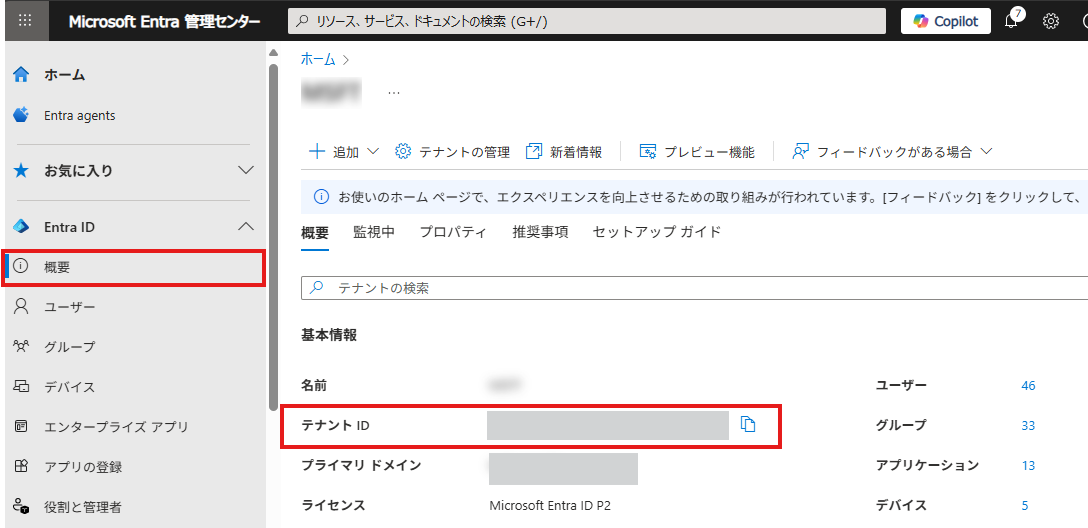Viewport: 1088px width, 528px height.
Task: Open the application count 13 link
Action: click(x=1028, y=466)
